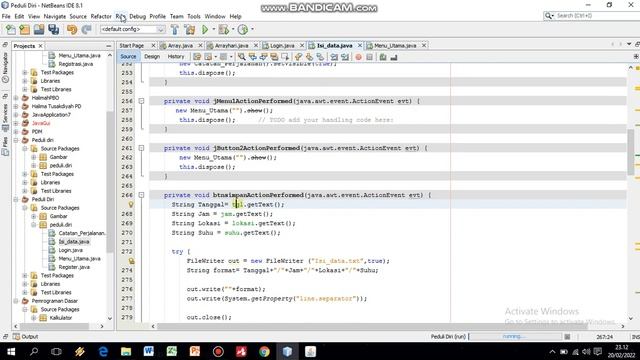Switch to Menu_Utama.java tab
The width and height of the screenshot is (640, 360).
pos(395,45)
